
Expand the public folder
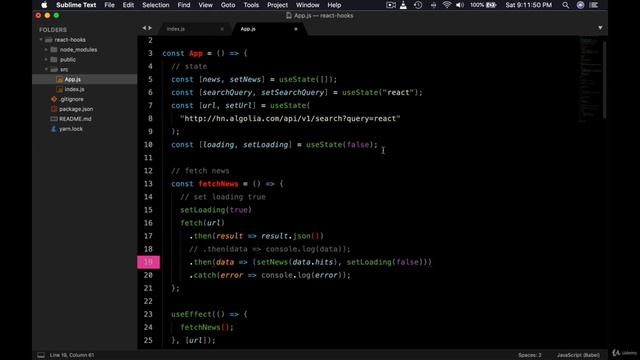click(x=46, y=59)
